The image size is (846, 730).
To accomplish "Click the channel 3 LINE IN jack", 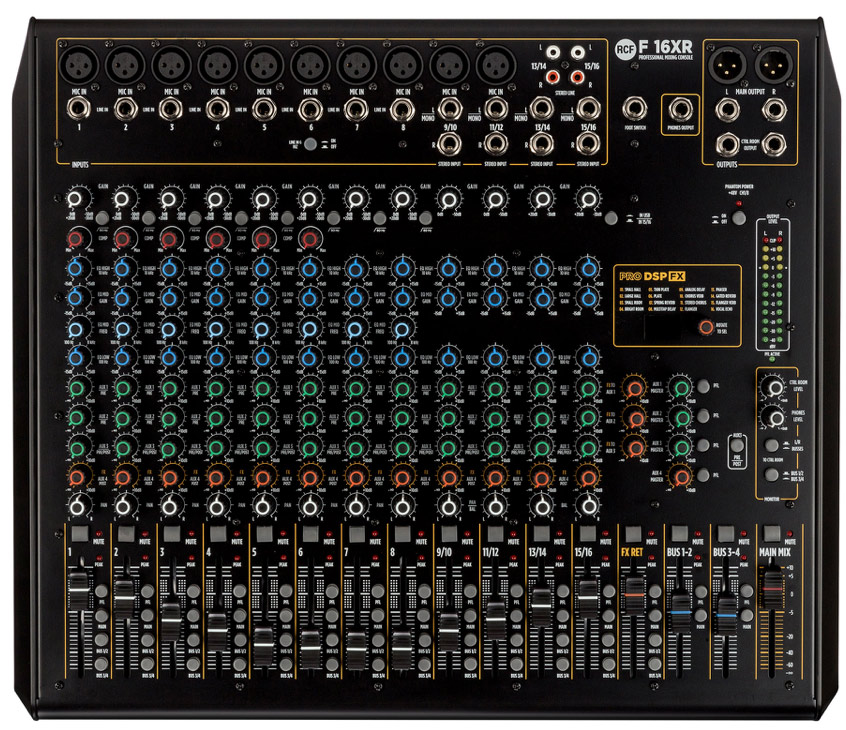I will point(170,108).
